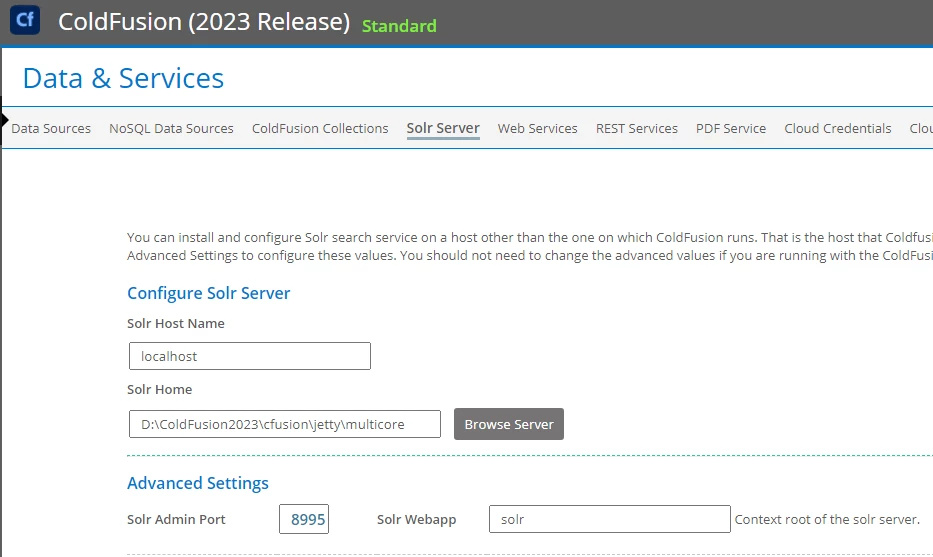Click the Solr Admin Port field
Viewport: 933px width, 557px height.
point(304,519)
